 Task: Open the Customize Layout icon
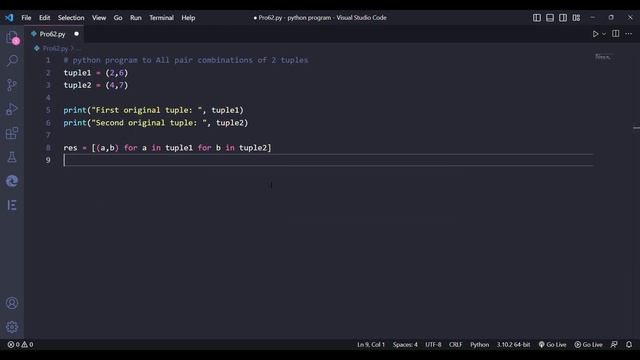point(576,18)
